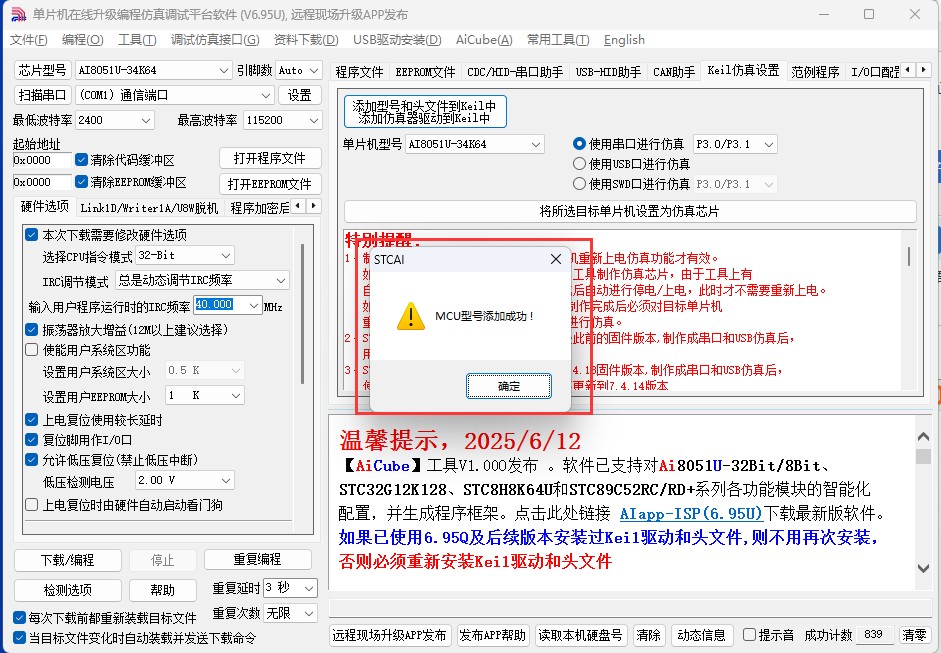Open 最低波特率 2400 dropdown

[x=115, y=120]
